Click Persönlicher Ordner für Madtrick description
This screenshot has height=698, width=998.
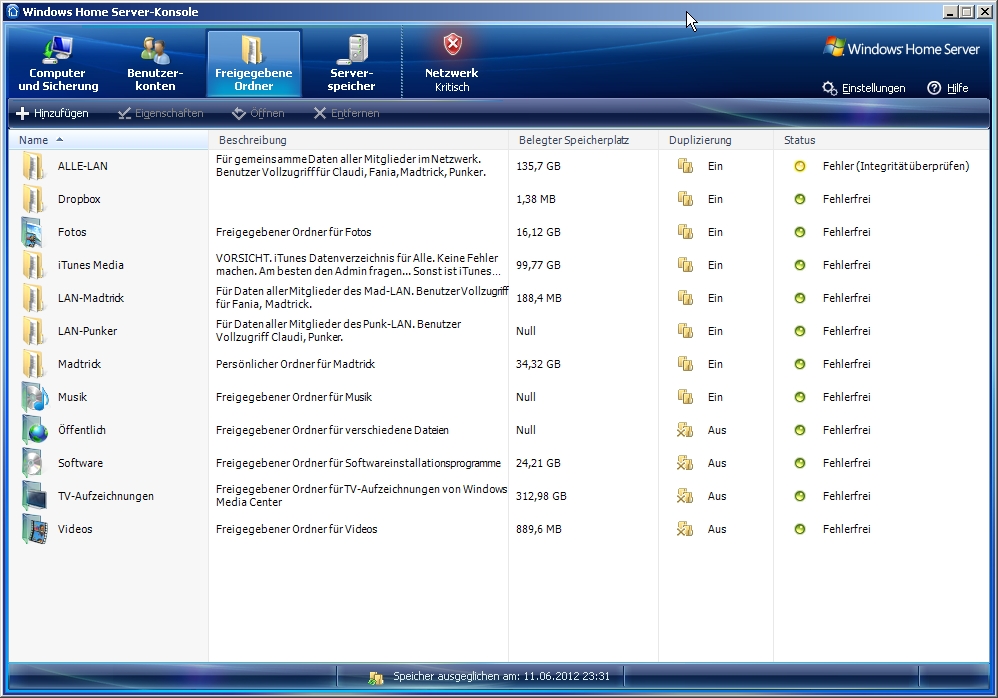point(295,365)
